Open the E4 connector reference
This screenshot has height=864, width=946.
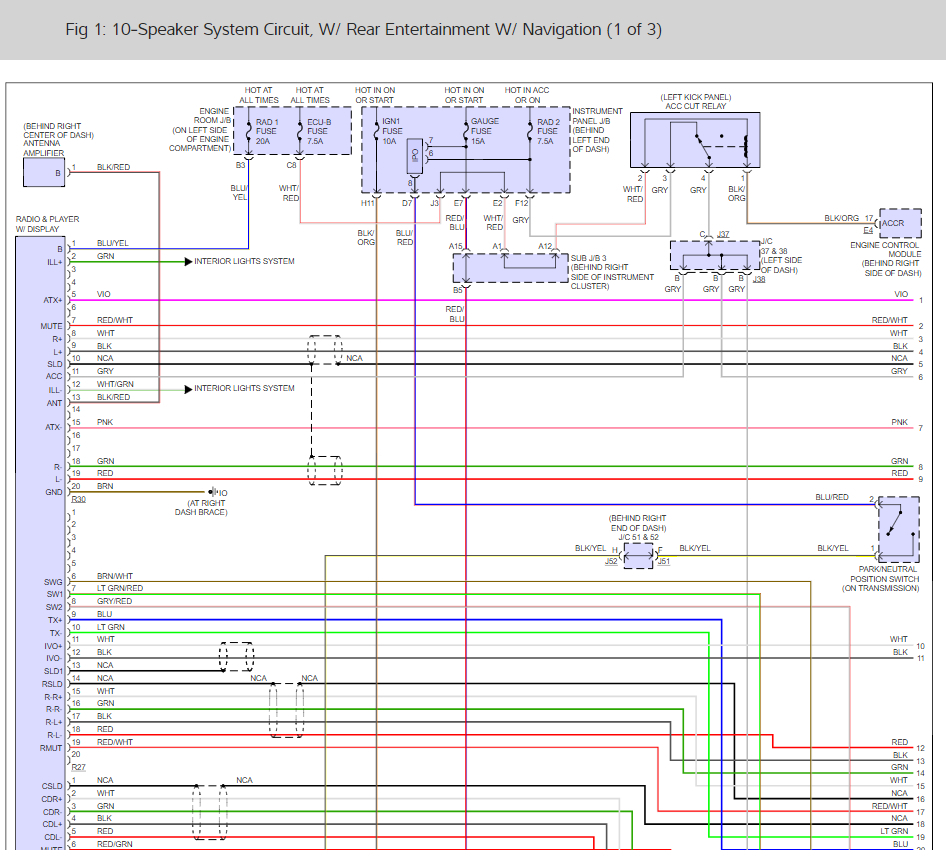click(x=868, y=231)
